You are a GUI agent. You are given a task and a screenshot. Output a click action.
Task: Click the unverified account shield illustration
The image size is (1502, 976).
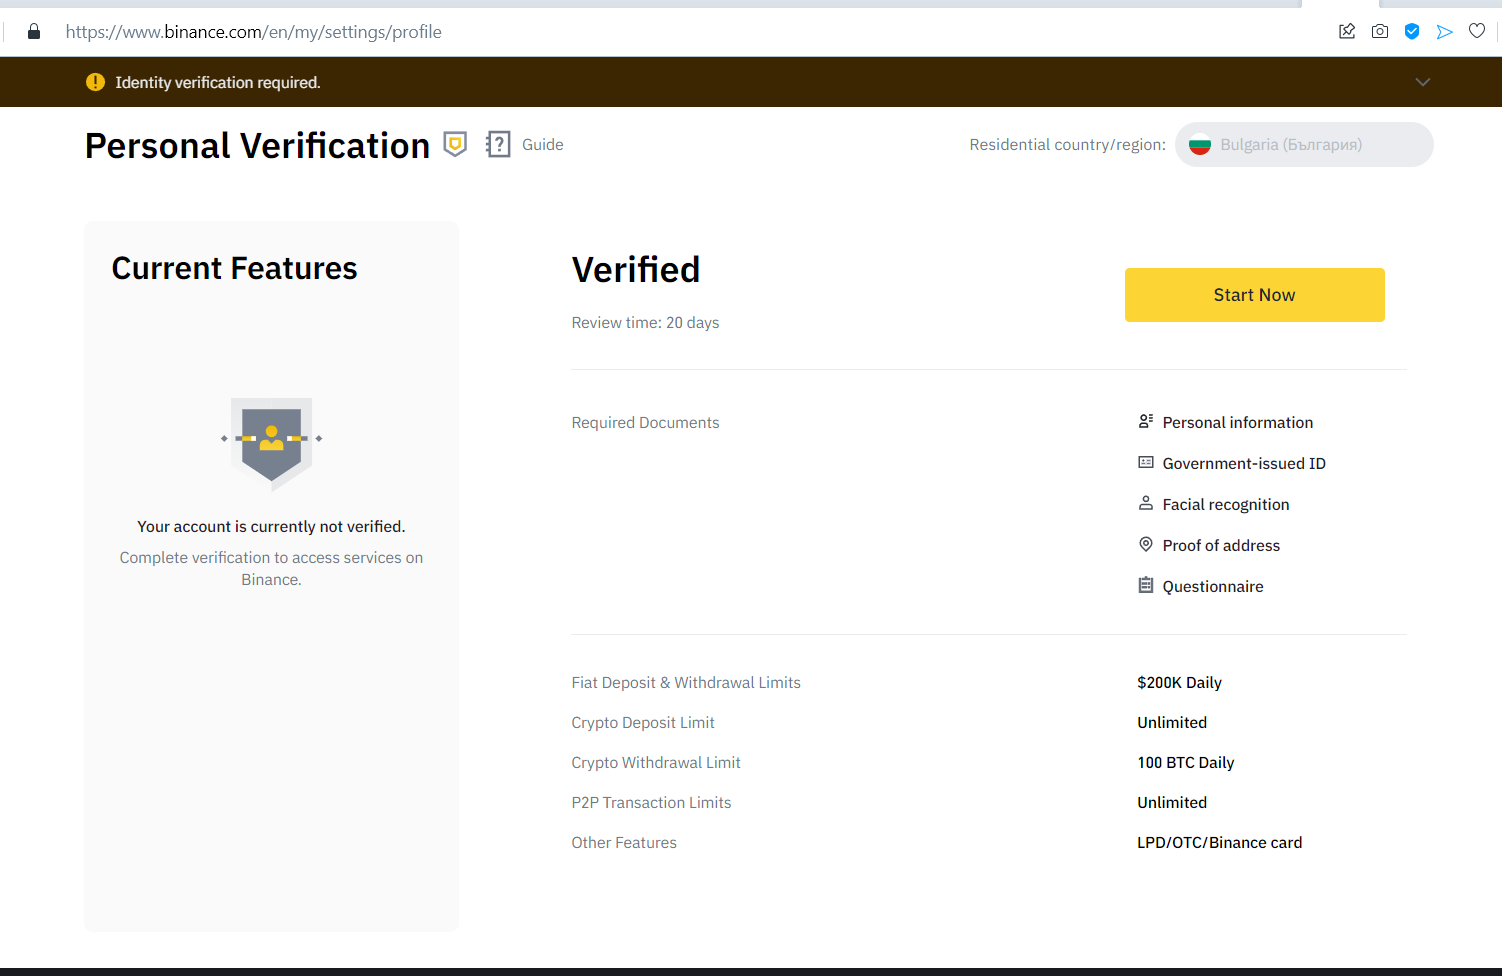pyautogui.click(x=272, y=443)
